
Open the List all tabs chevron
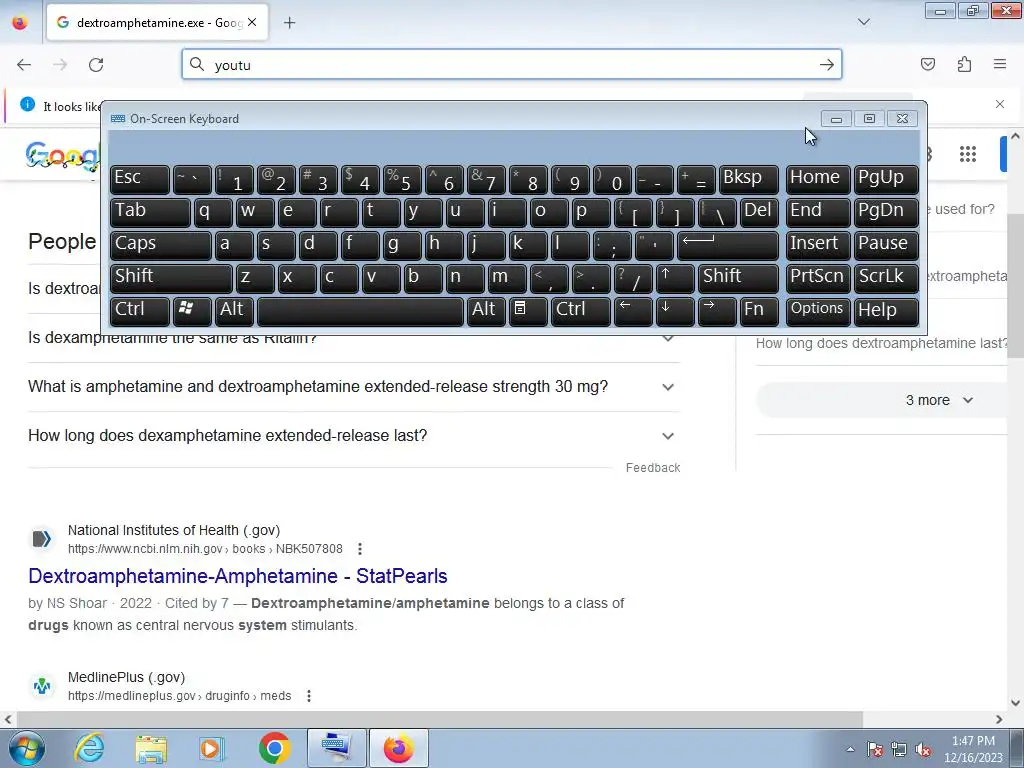click(x=863, y=22)
